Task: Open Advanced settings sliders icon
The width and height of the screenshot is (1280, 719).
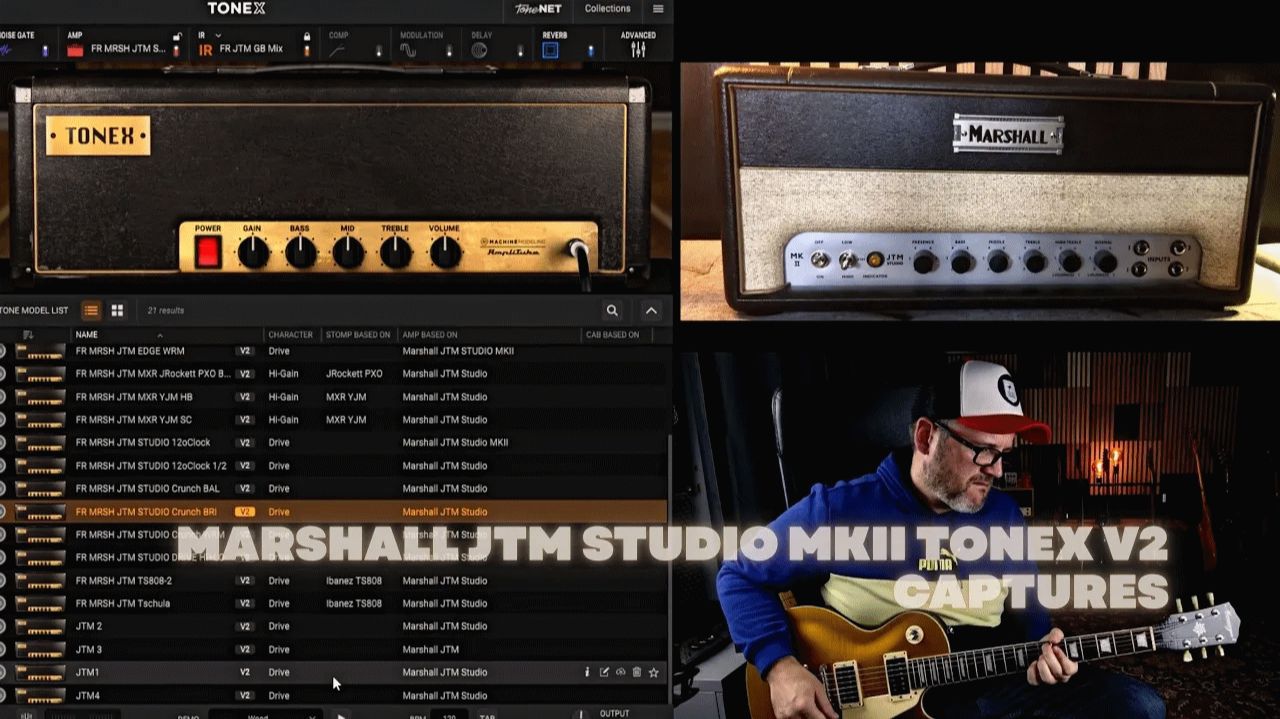Action: [x=638, y=50]
